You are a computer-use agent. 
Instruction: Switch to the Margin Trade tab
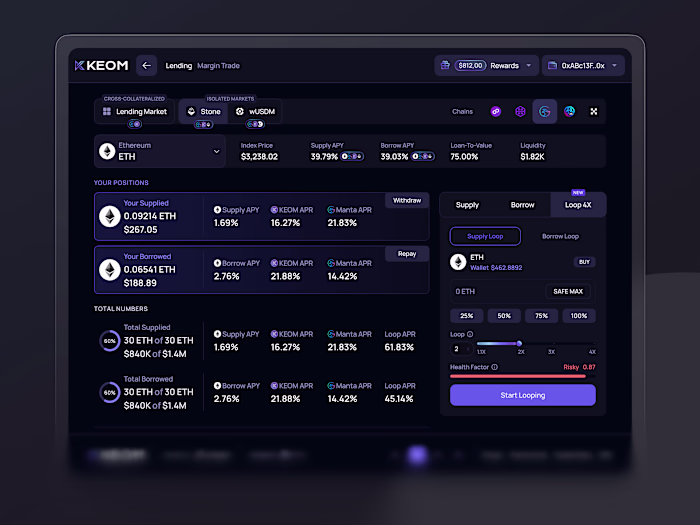(218, 66)
